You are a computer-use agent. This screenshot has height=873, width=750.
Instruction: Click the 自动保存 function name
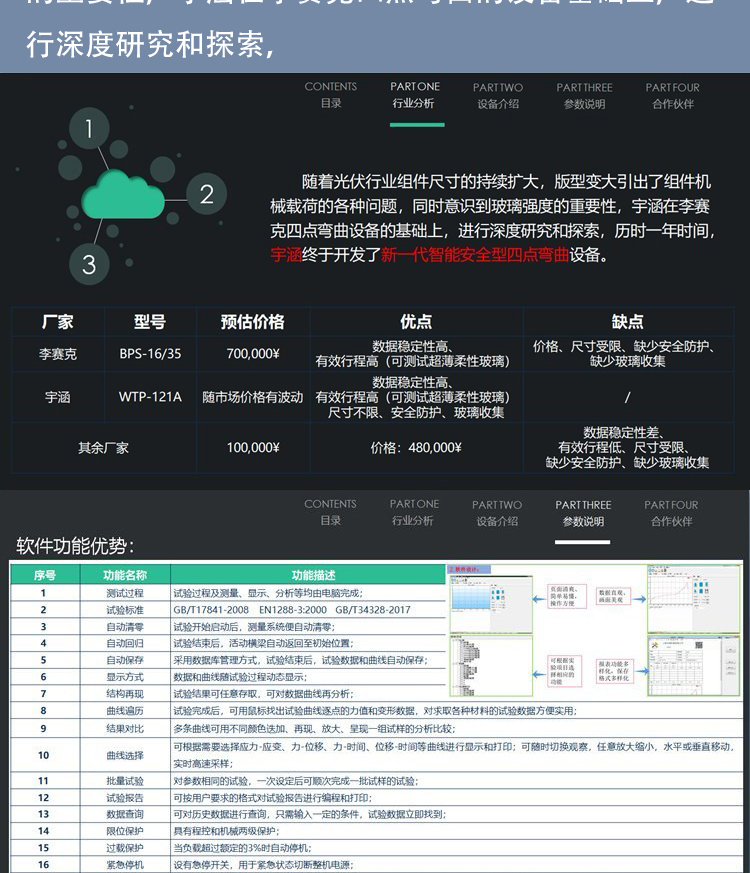[125, 660]
